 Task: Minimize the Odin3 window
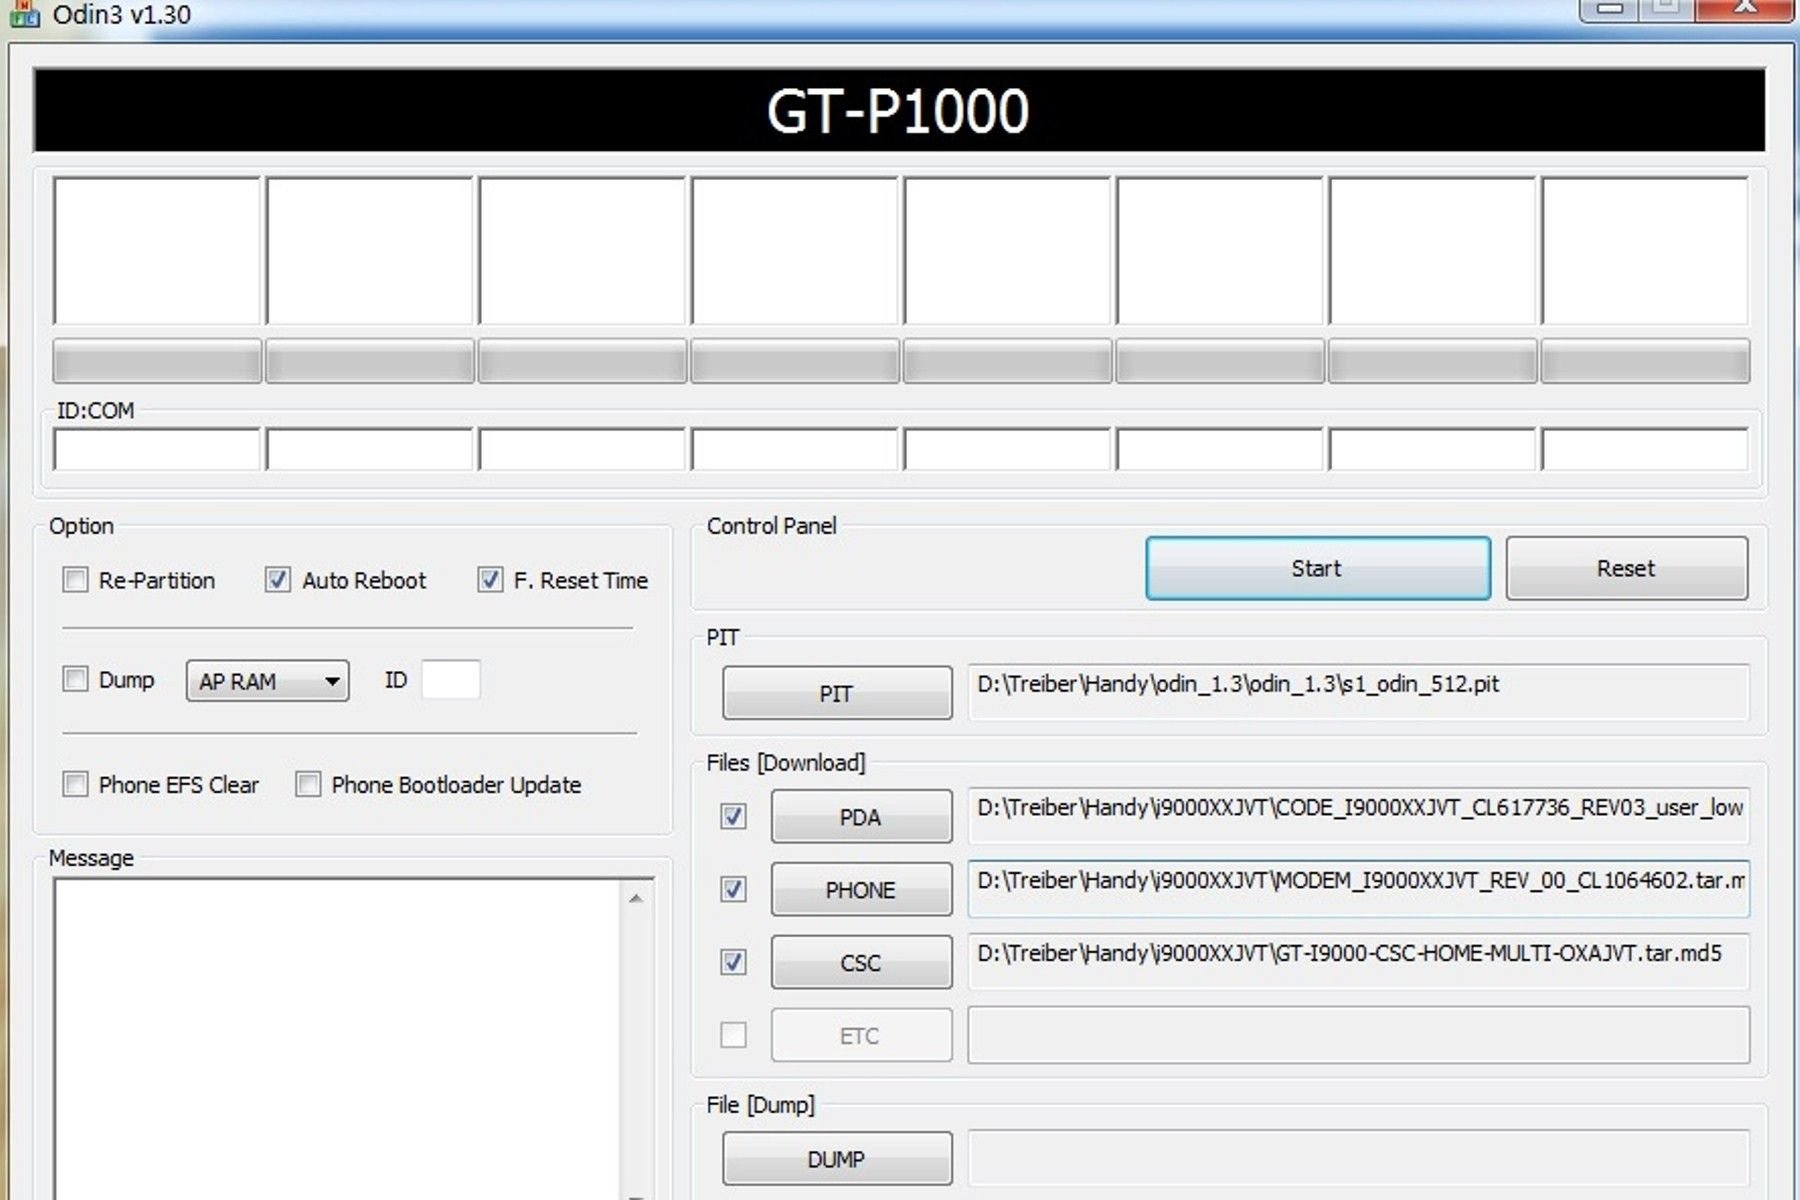pos(1609,9)
